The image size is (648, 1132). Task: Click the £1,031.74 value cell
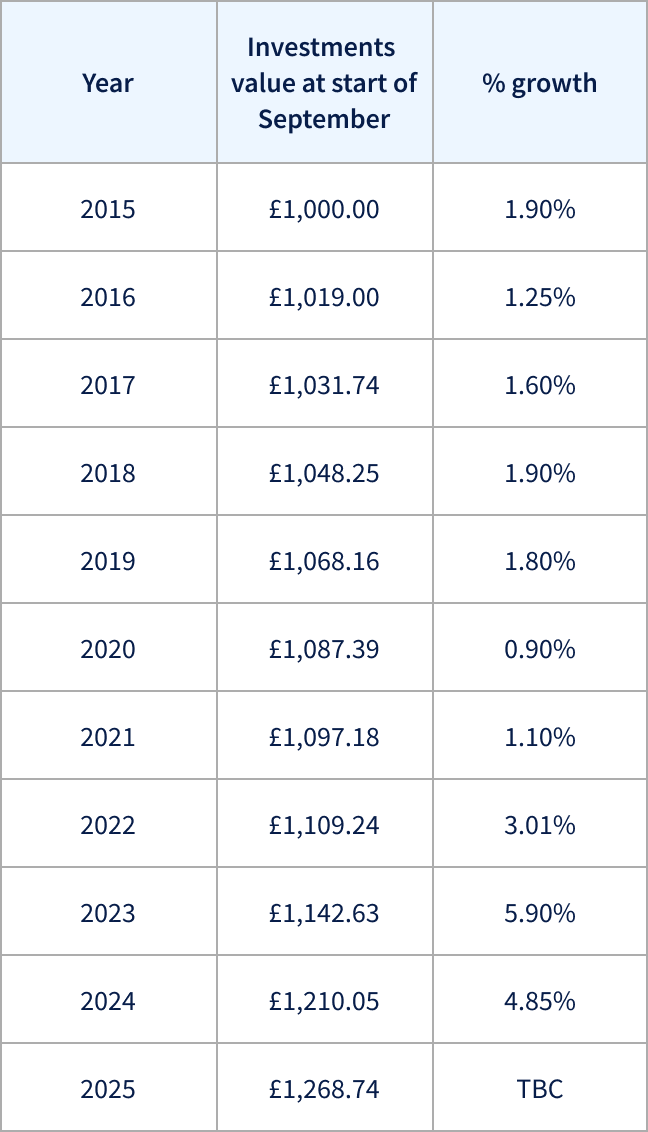(324, 386)
